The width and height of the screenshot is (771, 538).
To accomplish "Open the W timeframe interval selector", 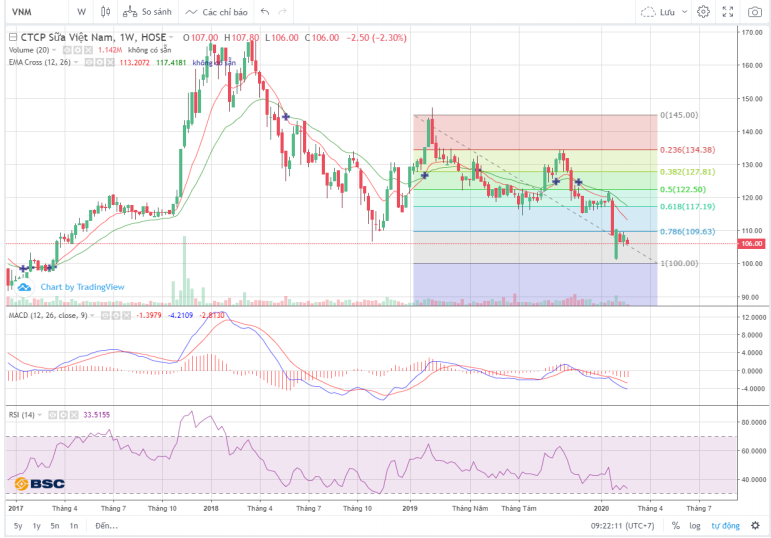I will click(82, 12).
